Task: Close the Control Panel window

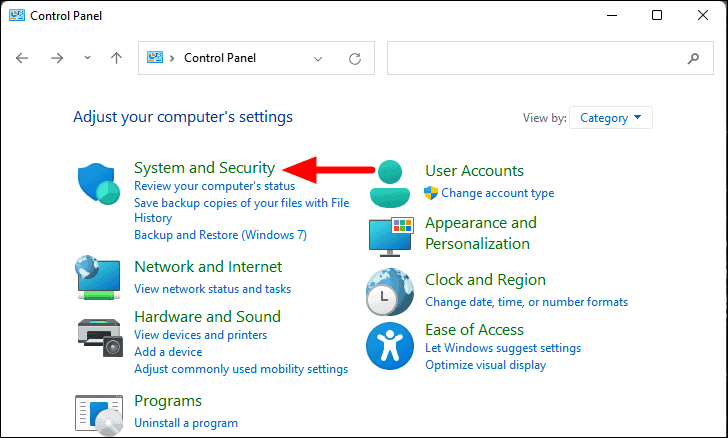Action: click(703, 15)
